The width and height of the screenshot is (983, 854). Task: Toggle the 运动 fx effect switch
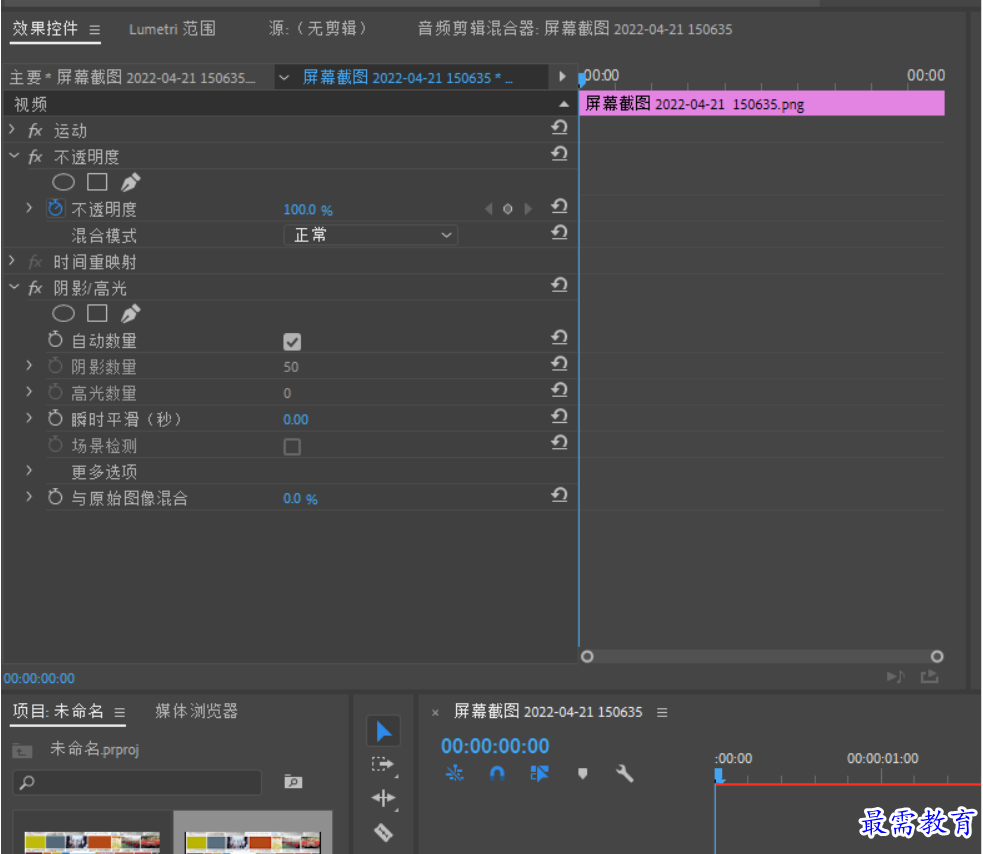[35, 130]
